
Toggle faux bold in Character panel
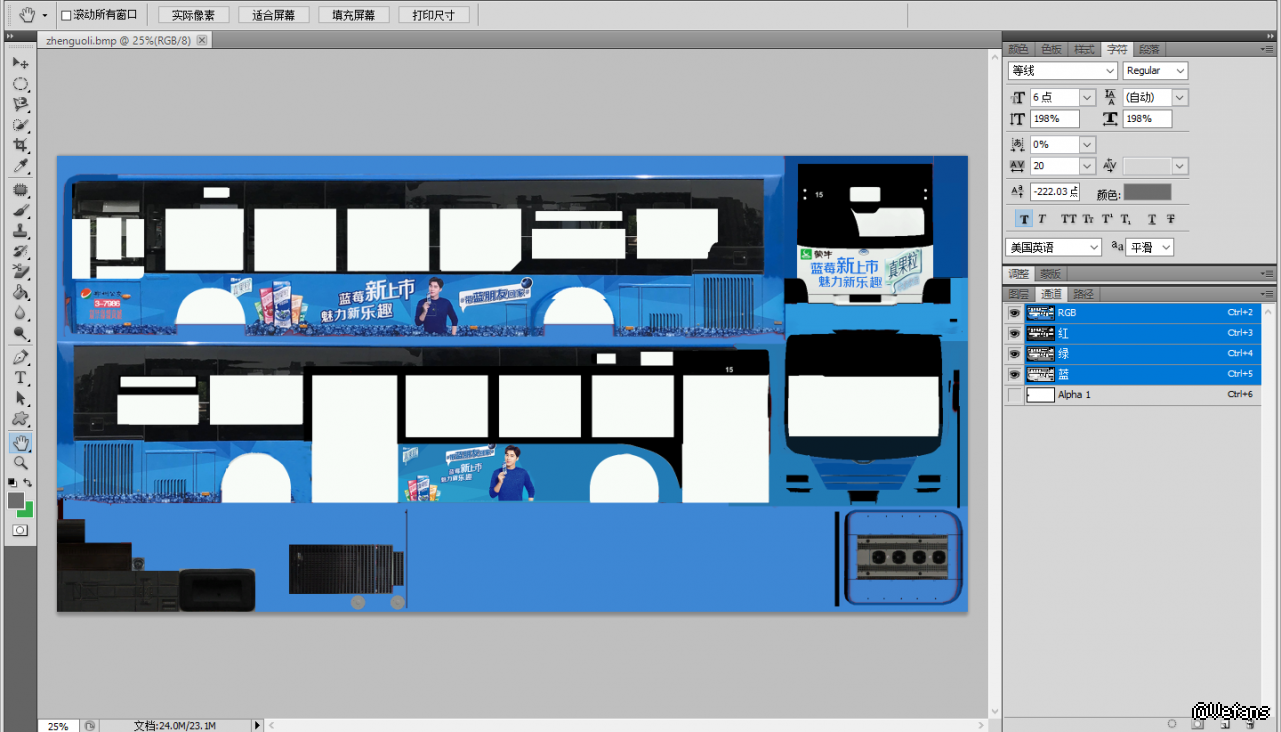click(1023, 219)
